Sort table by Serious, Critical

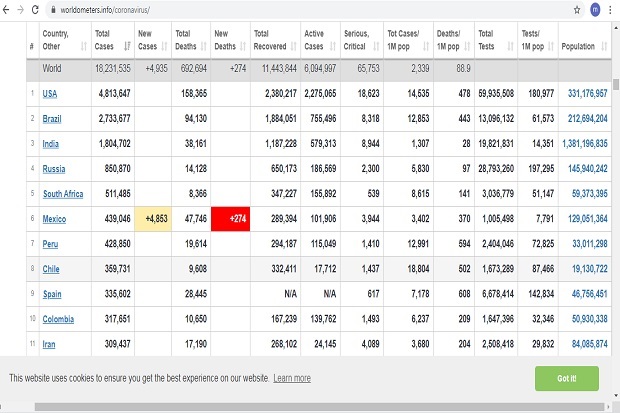pyautogui.click(x=362, y=40)
